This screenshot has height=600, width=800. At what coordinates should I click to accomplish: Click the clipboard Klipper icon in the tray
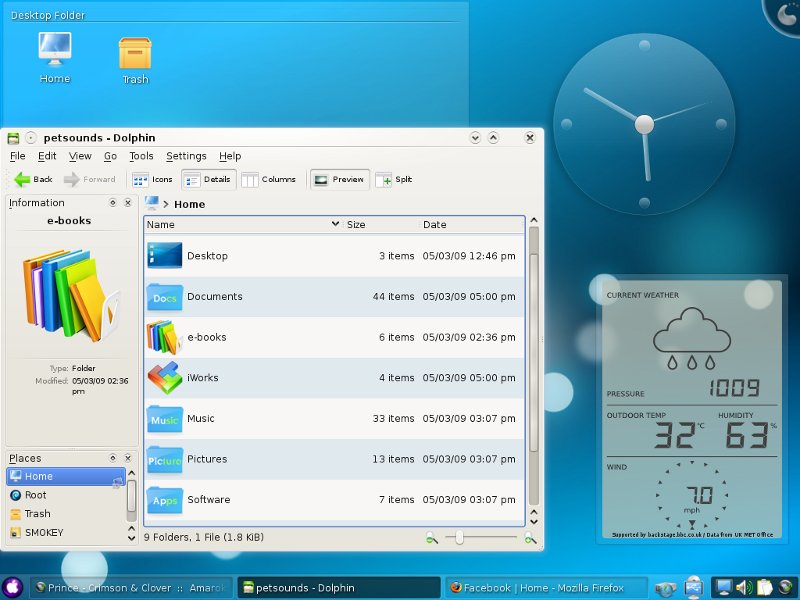pyautogui.click(x=763, y=587)
